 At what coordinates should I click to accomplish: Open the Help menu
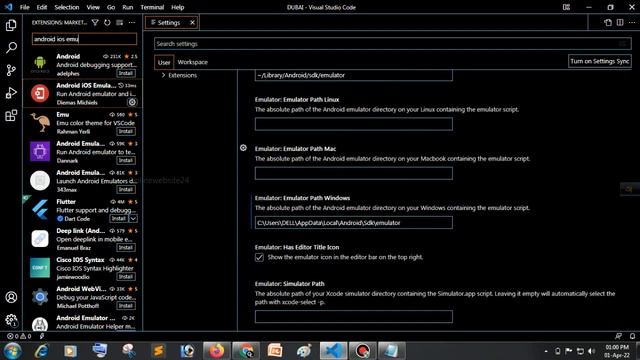(x=178, y=7)
